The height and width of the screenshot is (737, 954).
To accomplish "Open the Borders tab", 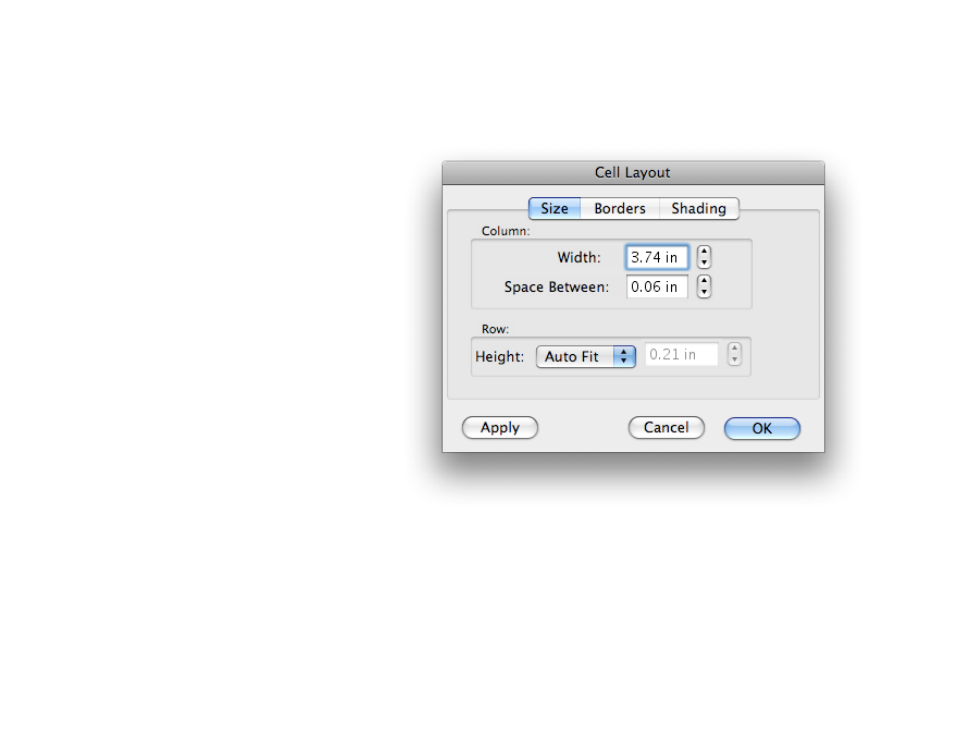I will click(619, 208).
